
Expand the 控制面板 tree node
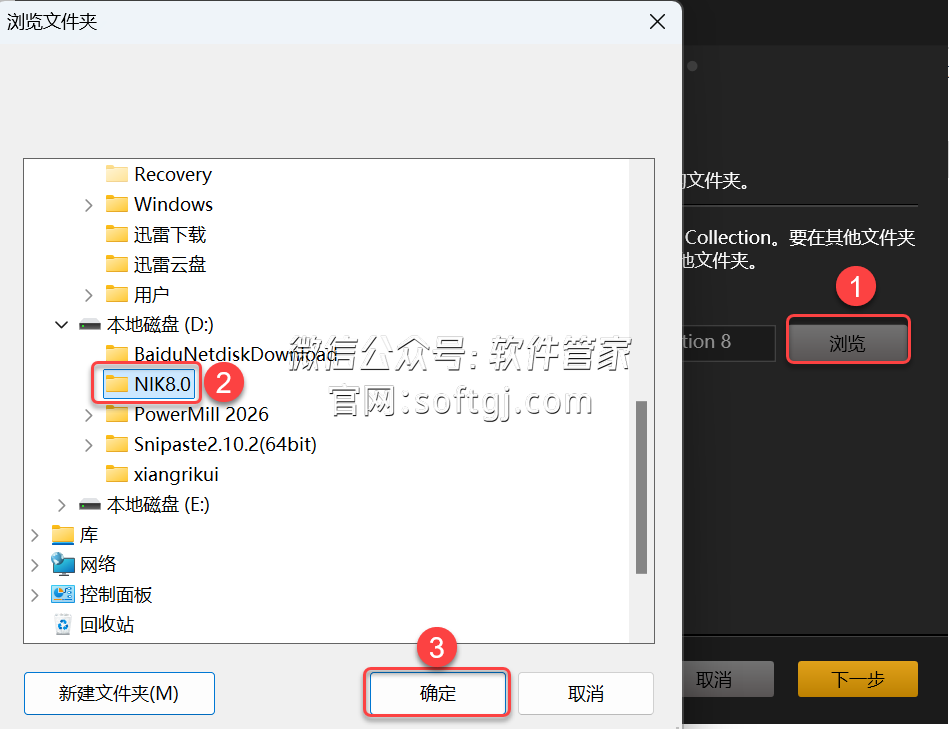(34, 595)
